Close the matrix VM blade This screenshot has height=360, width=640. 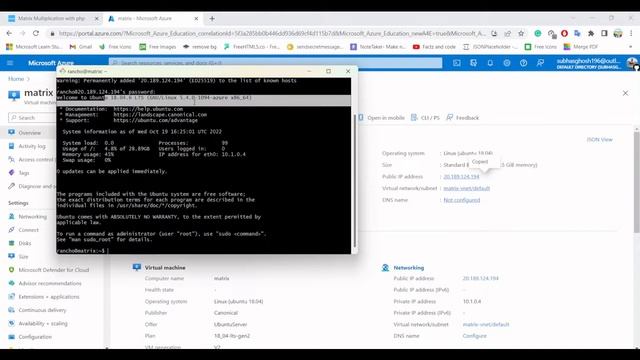[625, 93]
